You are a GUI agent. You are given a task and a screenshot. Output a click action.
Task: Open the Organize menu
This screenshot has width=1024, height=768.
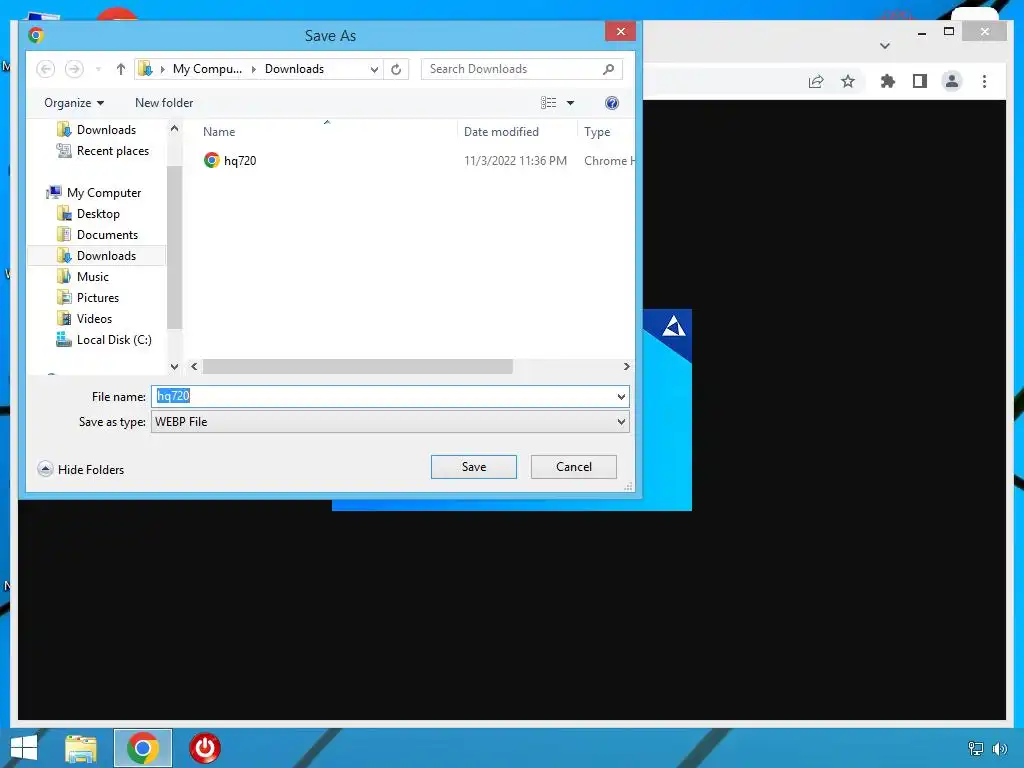74,103
